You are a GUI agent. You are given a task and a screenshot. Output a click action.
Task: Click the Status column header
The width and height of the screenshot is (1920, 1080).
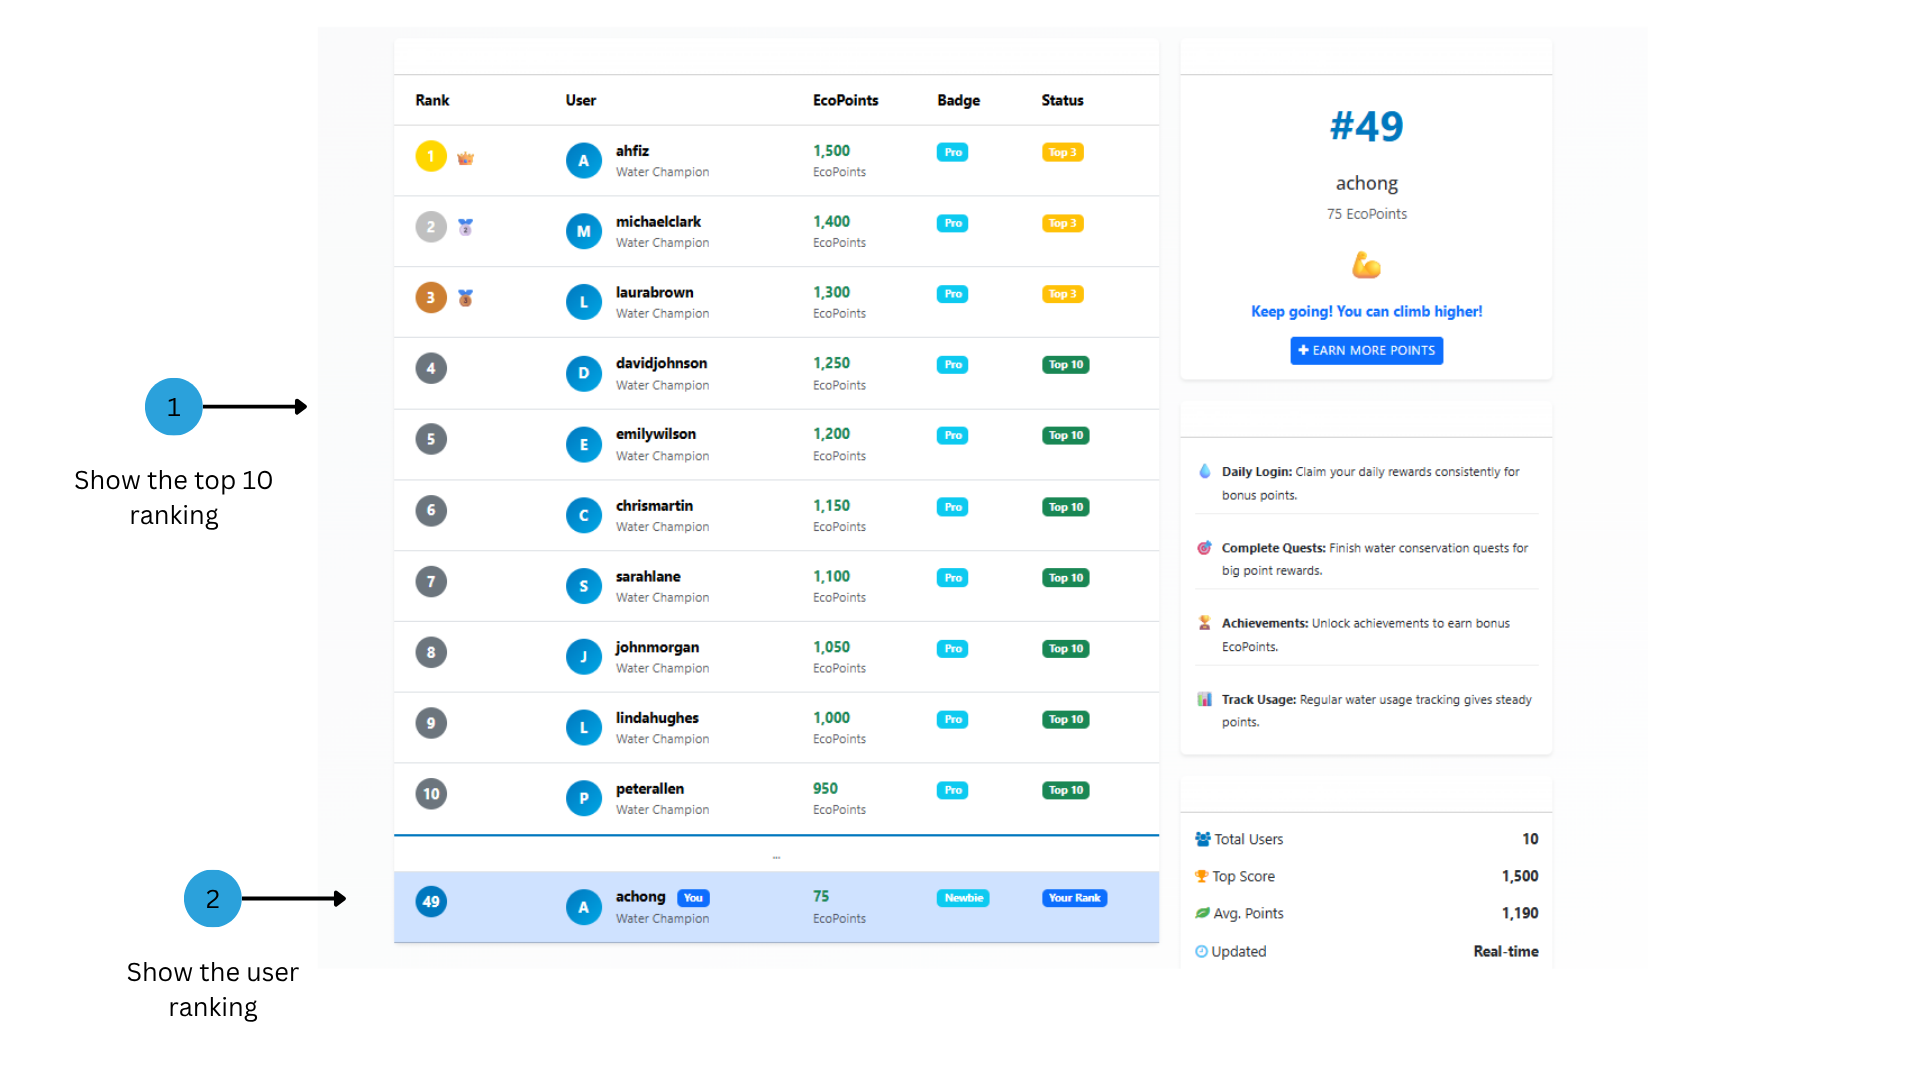tap(1062, 100)
